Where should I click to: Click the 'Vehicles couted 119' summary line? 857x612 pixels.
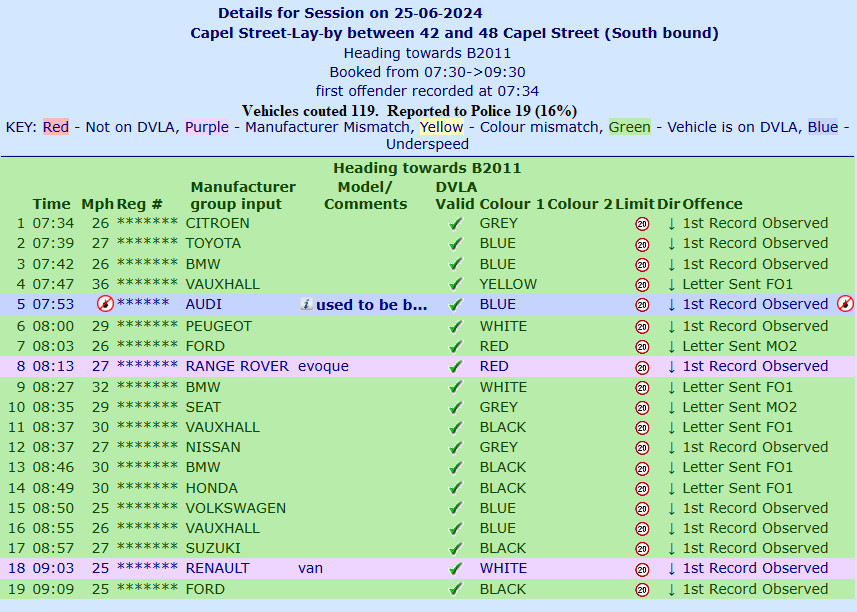(409, 111)
